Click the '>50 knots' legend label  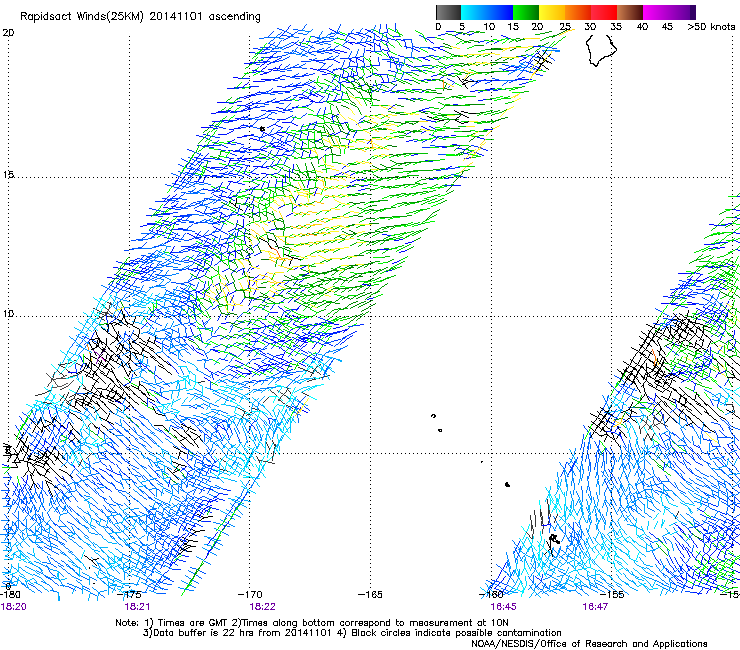point(711,27)
